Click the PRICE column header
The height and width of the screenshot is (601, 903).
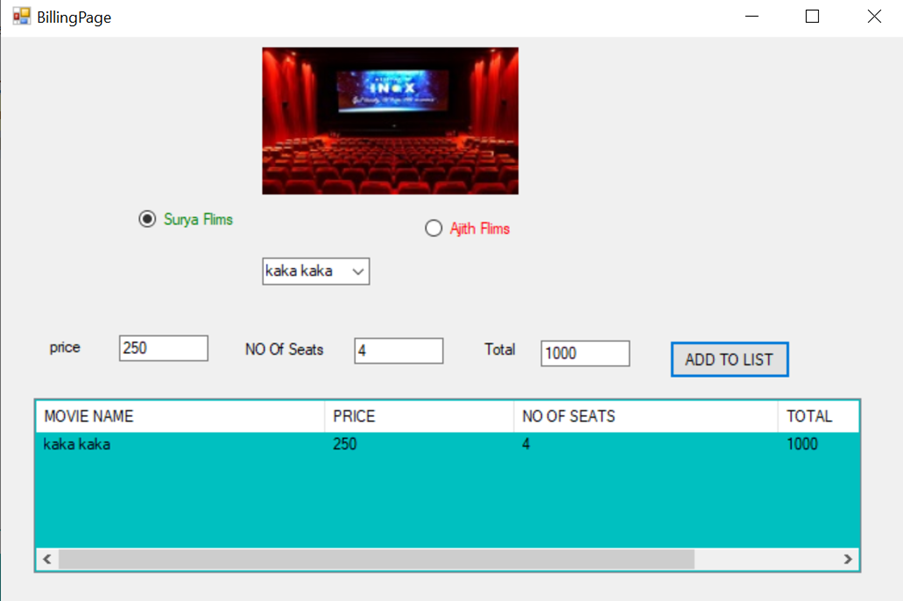point(418,416)
